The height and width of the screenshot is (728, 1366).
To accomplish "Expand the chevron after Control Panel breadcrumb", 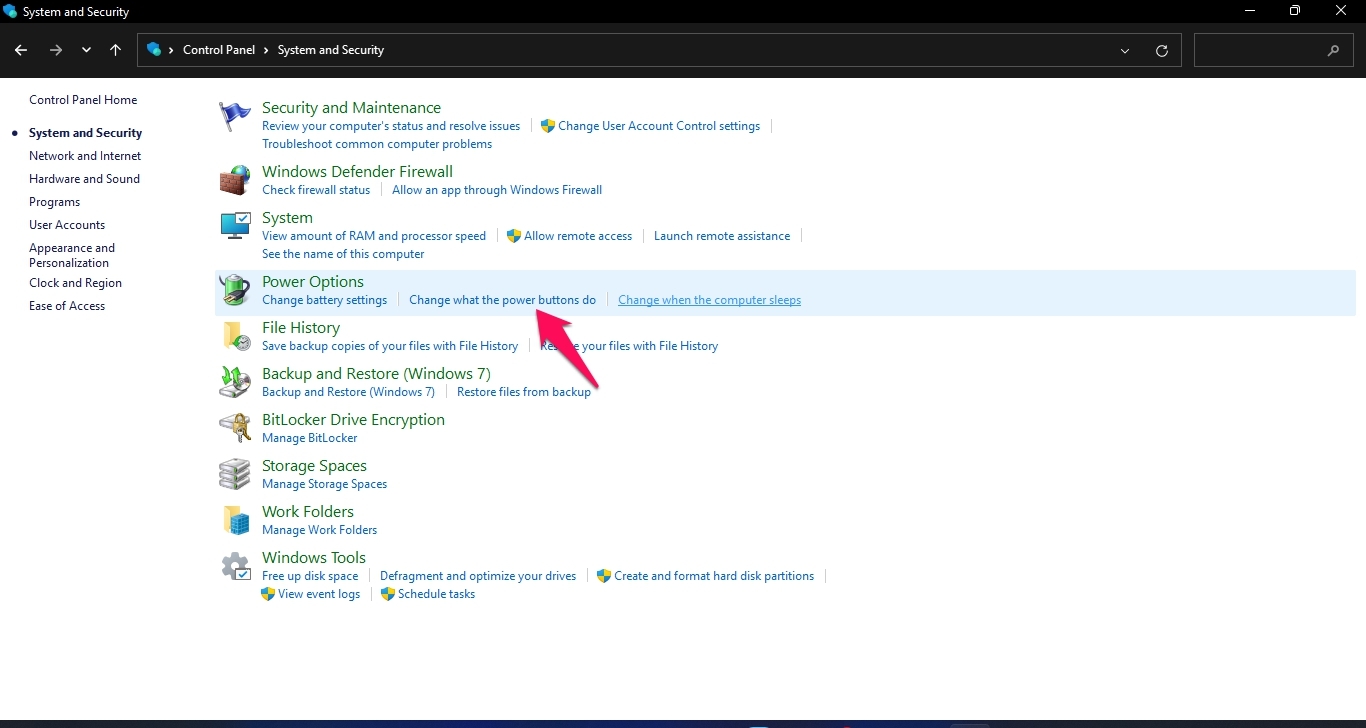I will [x=266, y=50].
